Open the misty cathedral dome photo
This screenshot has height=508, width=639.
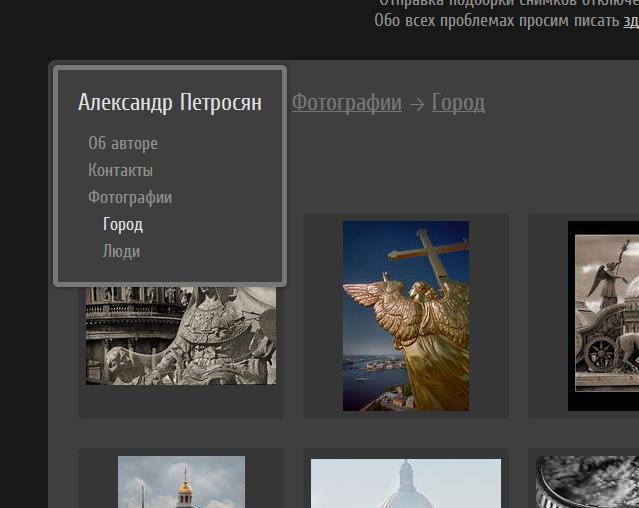coord(406,483)
